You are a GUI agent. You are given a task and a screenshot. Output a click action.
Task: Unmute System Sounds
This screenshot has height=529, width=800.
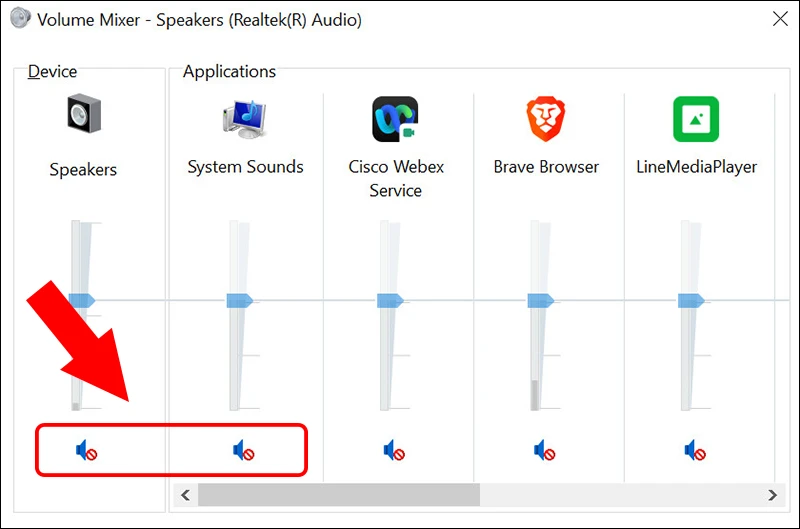coord(244,452)
